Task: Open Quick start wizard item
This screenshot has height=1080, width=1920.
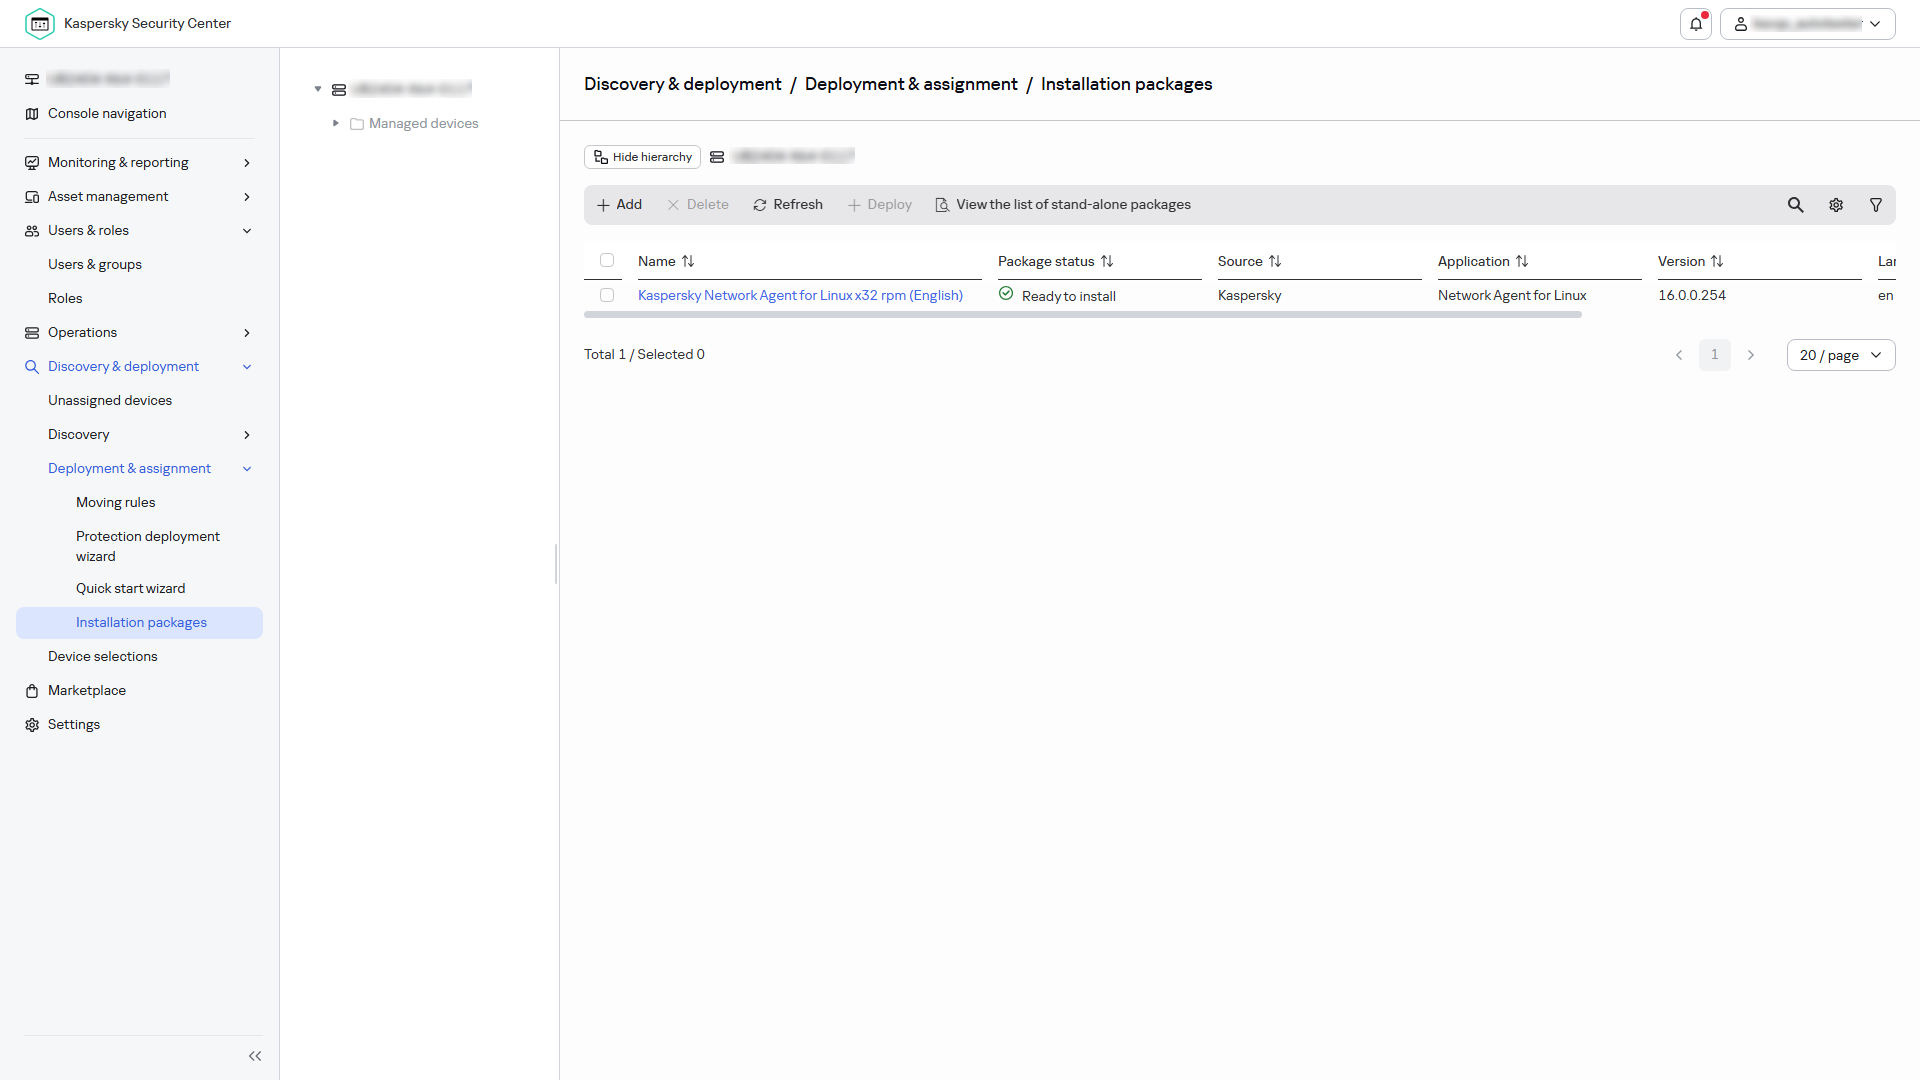Action: [x=130, y=588]
